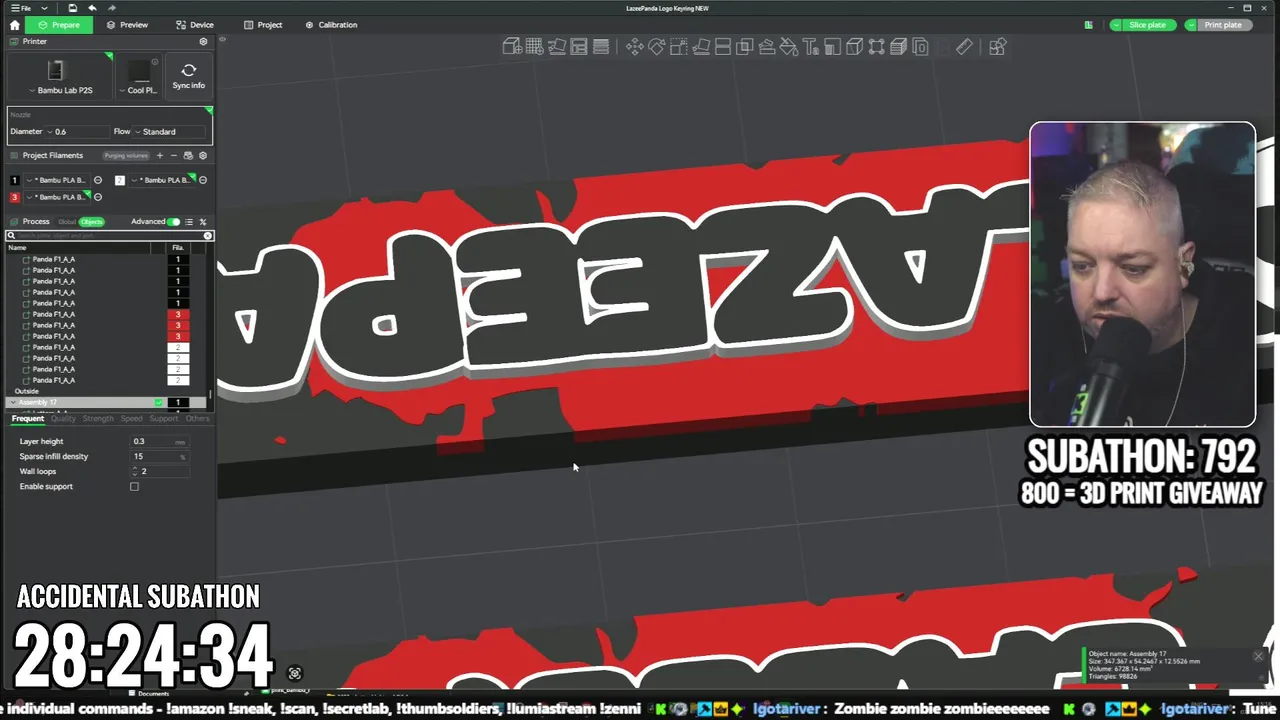This screenshot has width=1280, height=720.
Task: Open the Support settings tab
Action: 163,419
